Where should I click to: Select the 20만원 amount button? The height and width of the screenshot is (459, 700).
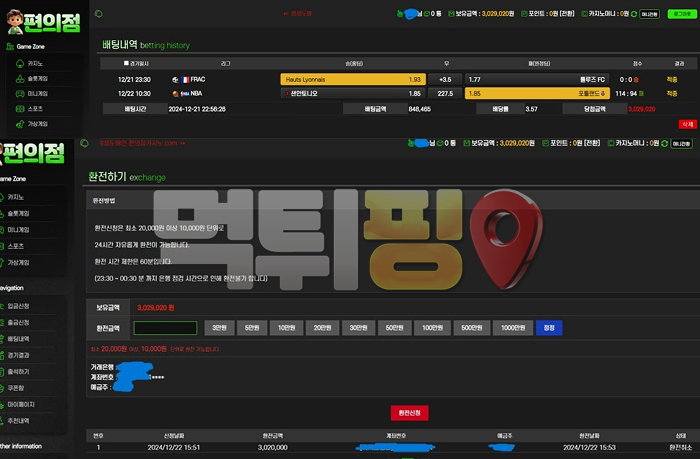pyautogui.click(x=322, y=328)
